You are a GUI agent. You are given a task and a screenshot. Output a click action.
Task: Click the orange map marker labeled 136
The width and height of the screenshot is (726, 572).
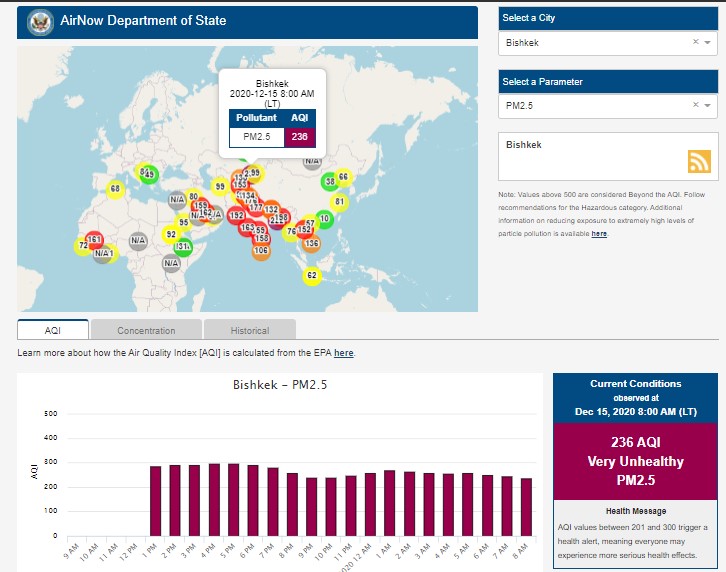[311, 243]
